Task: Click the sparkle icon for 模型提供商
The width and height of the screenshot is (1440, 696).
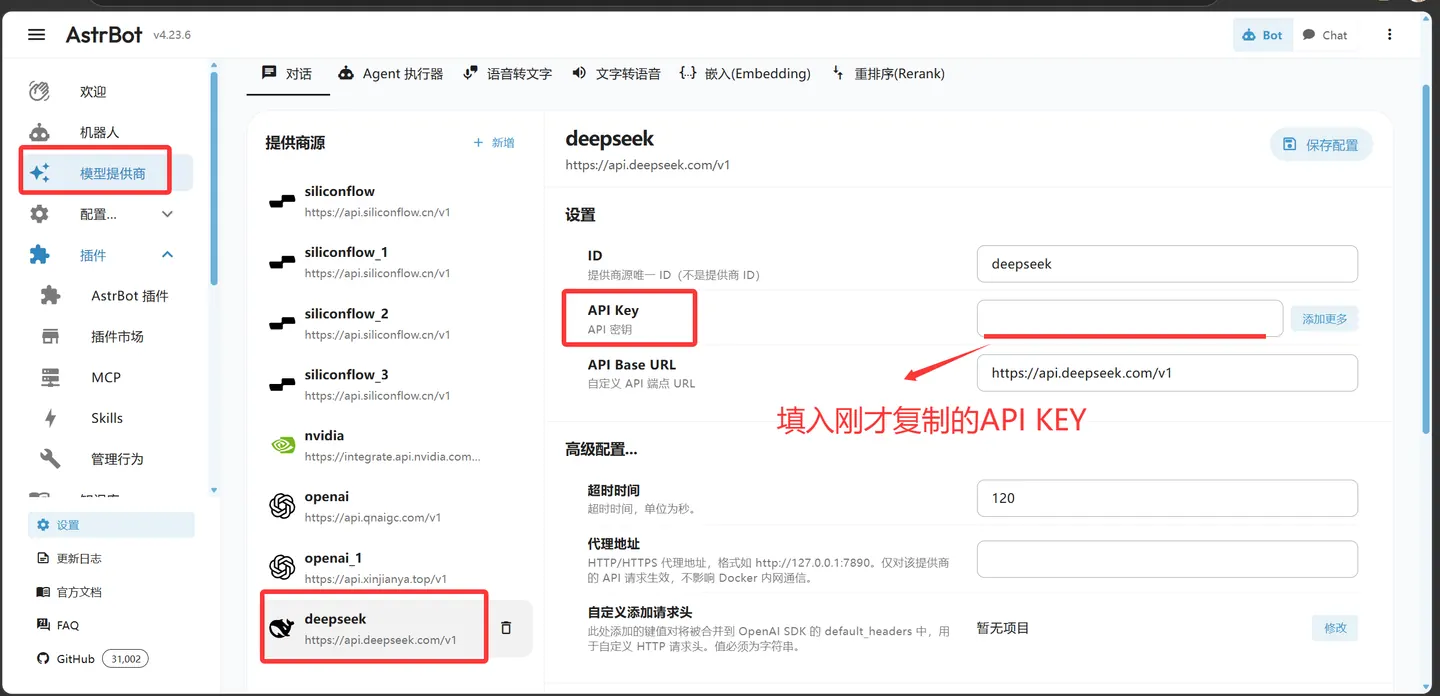Action: [39, 173]
